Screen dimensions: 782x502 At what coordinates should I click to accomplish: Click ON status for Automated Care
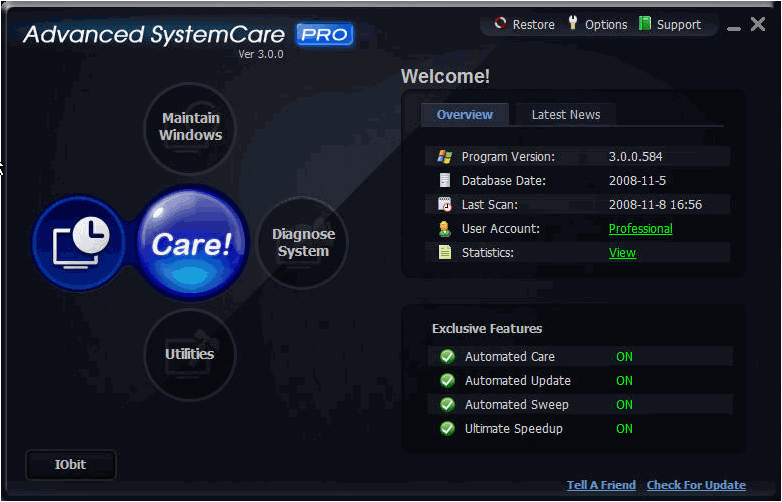(x=624, y=357)
